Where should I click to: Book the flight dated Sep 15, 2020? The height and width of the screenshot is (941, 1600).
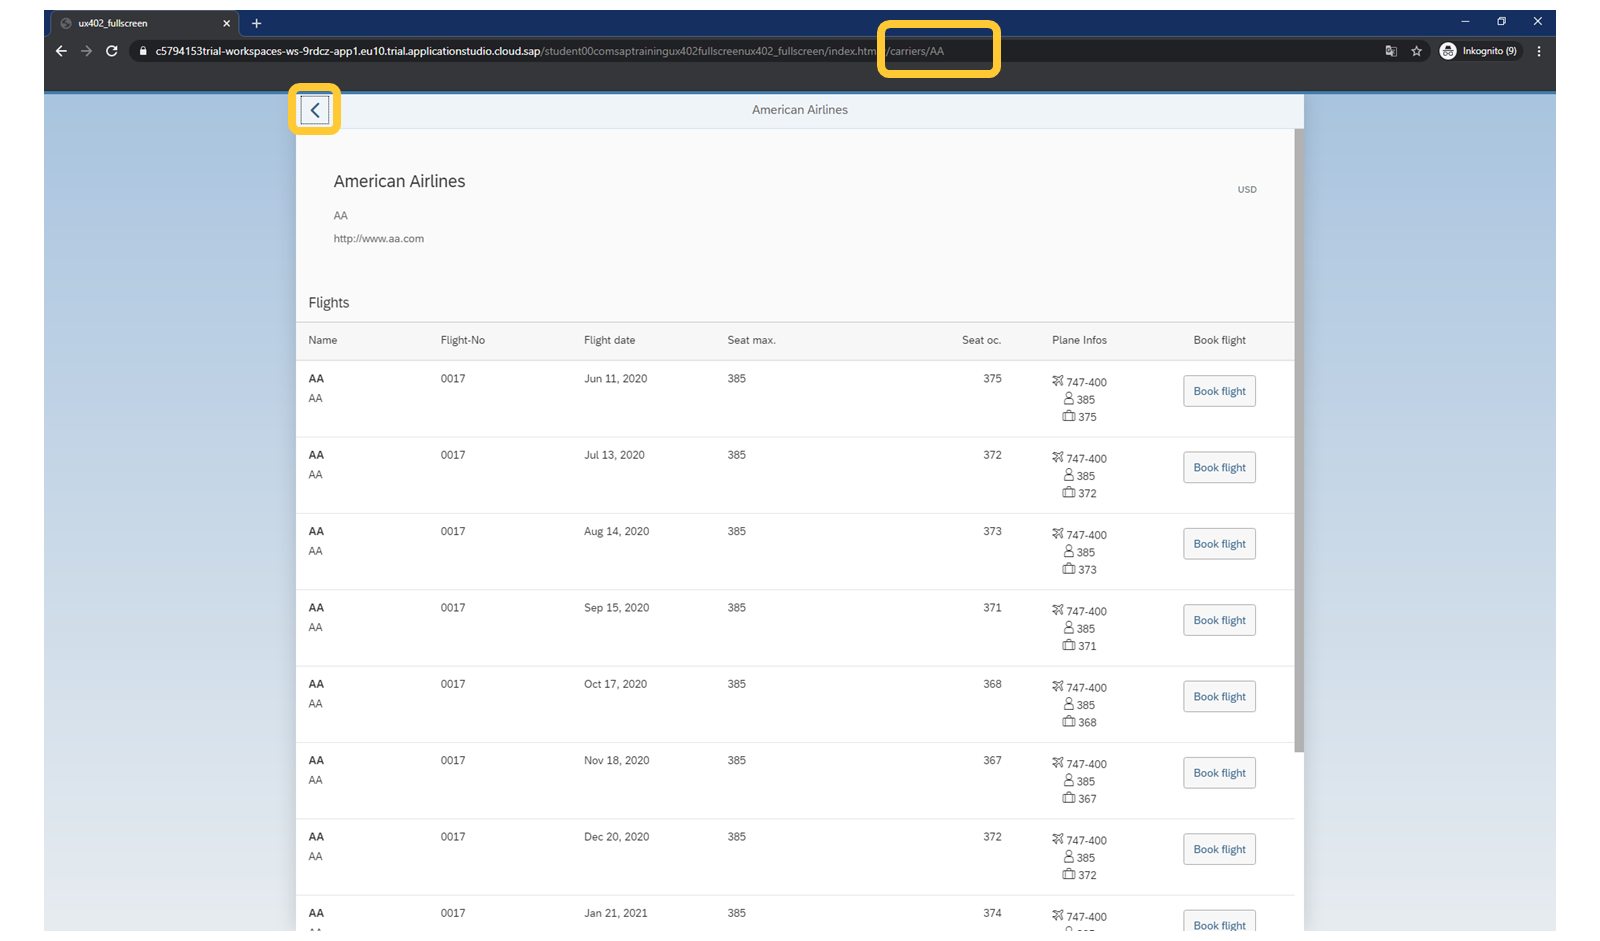point(1219,620)
